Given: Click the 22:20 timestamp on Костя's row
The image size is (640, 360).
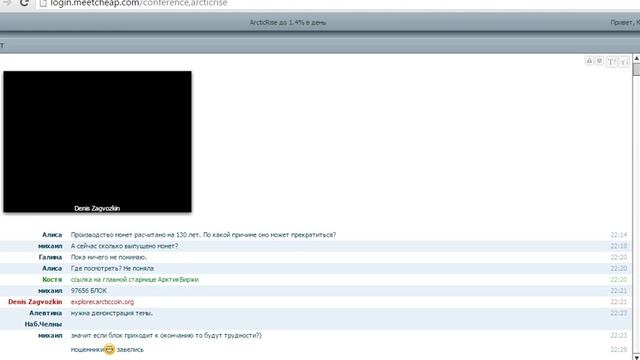Looking at the screenshot, I should [x=619, y=280].
